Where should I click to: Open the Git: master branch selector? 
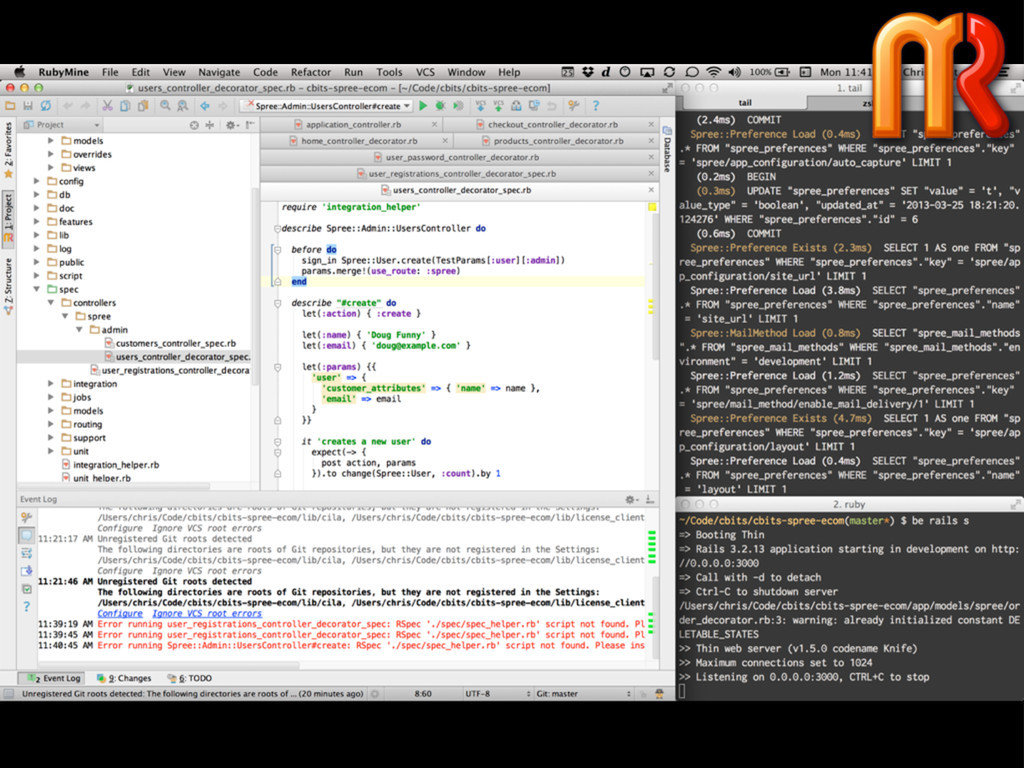583,694
